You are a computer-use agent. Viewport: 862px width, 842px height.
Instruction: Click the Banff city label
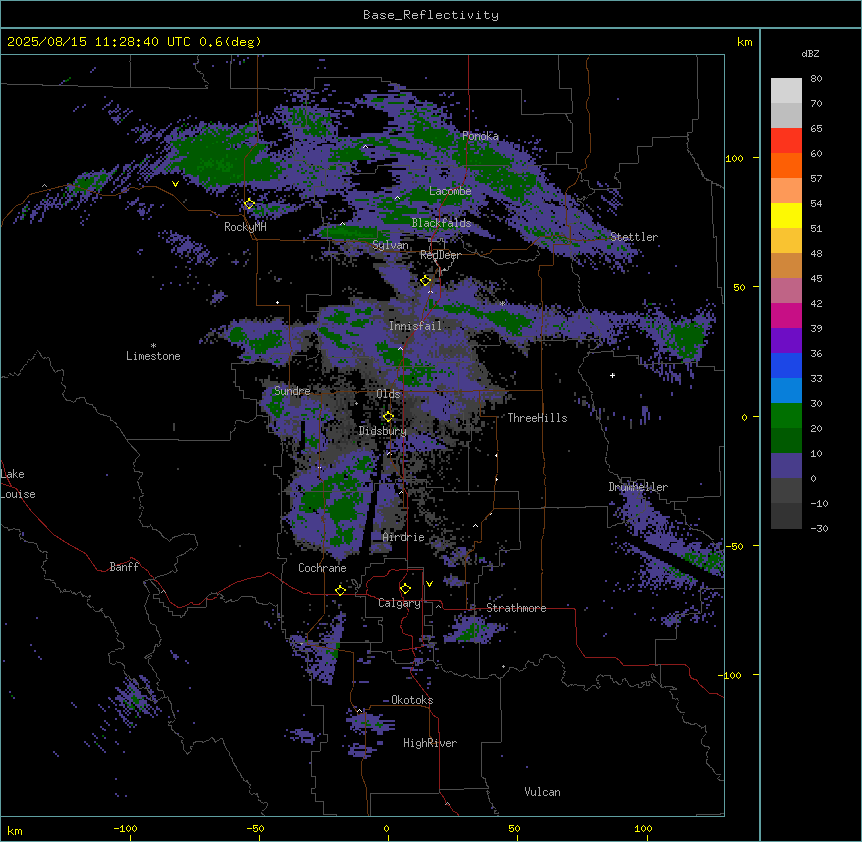[124, 567]
